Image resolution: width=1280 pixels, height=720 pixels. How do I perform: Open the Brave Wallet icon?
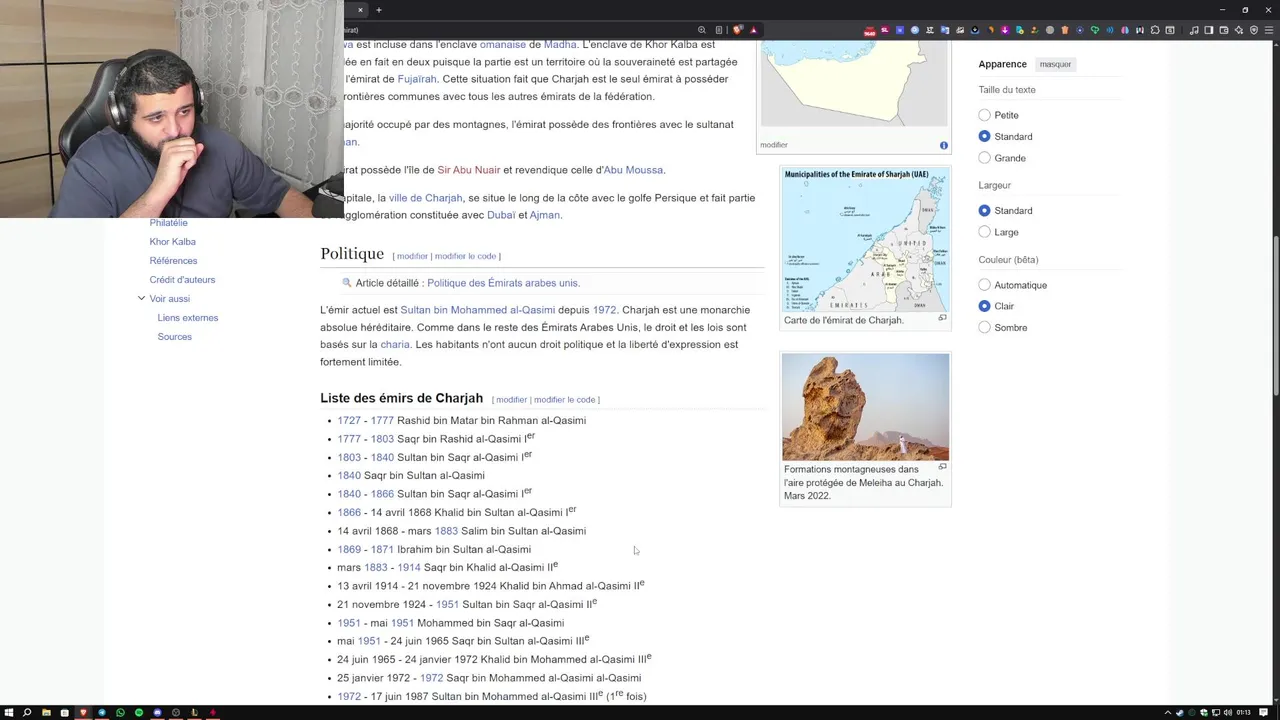coord(1223,30)
